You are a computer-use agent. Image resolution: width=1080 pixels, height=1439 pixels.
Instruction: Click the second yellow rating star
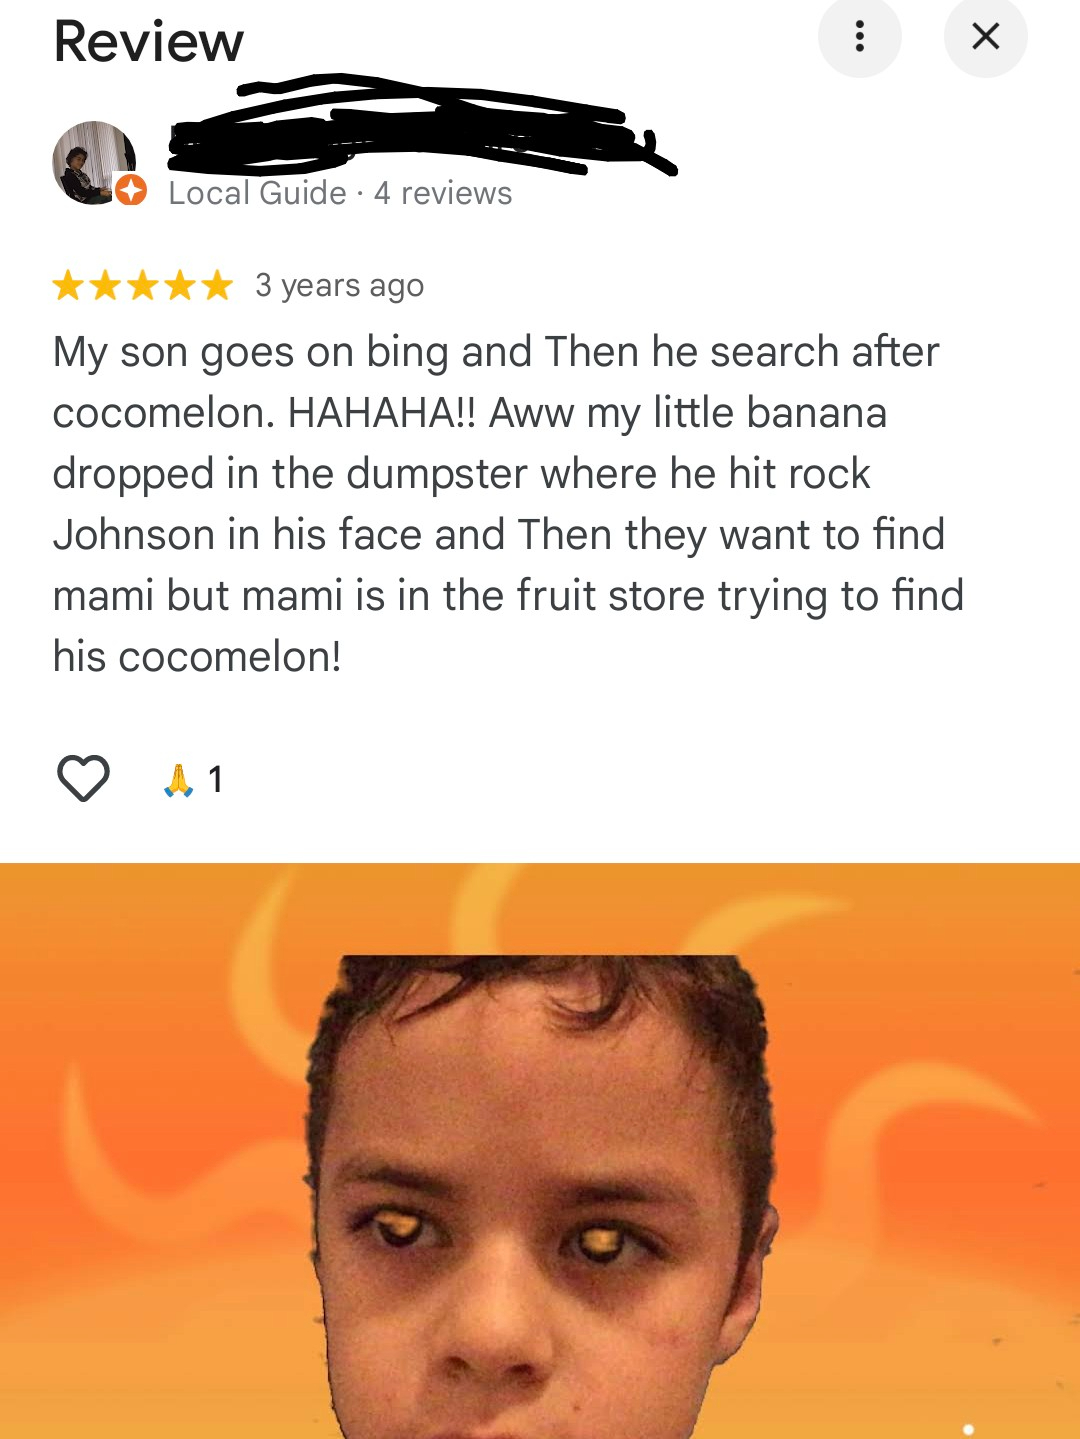pos(106,286)
